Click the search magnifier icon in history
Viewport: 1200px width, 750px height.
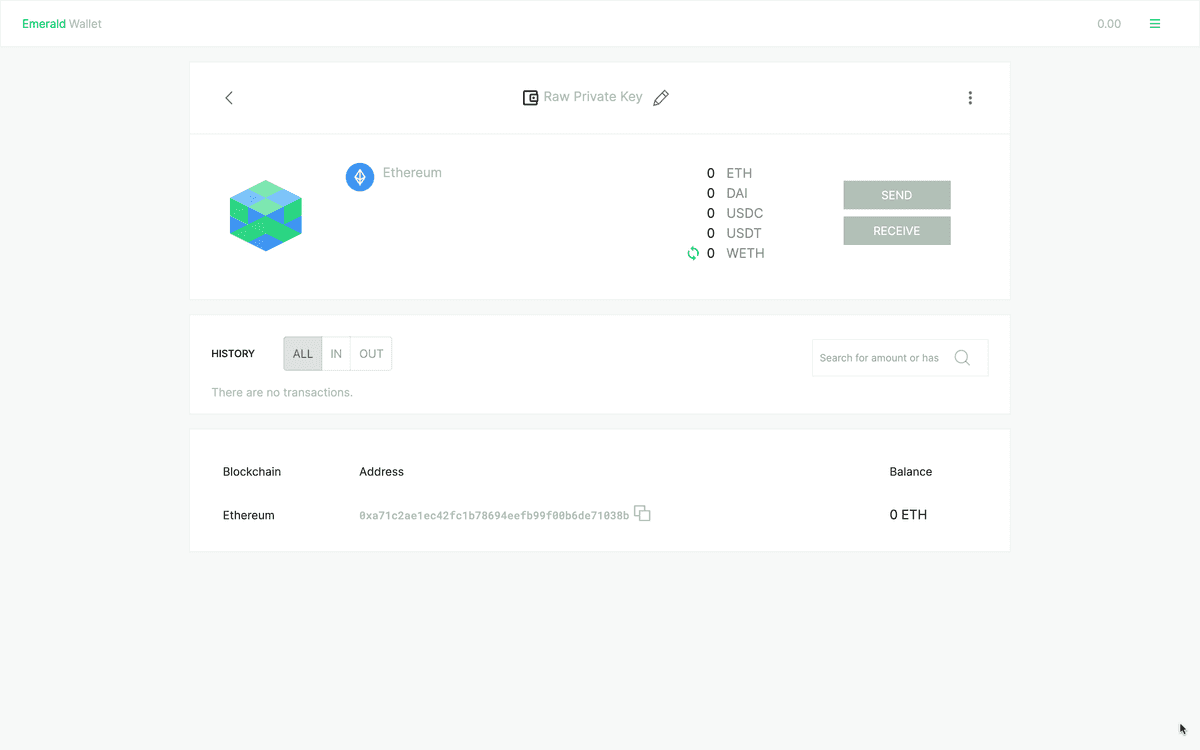click(x=962, y=357)
